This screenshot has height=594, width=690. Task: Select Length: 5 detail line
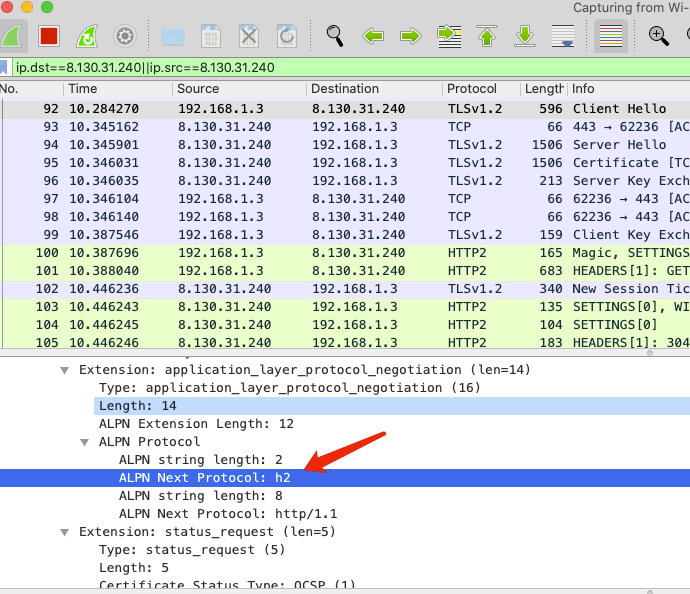click(134, 568)
